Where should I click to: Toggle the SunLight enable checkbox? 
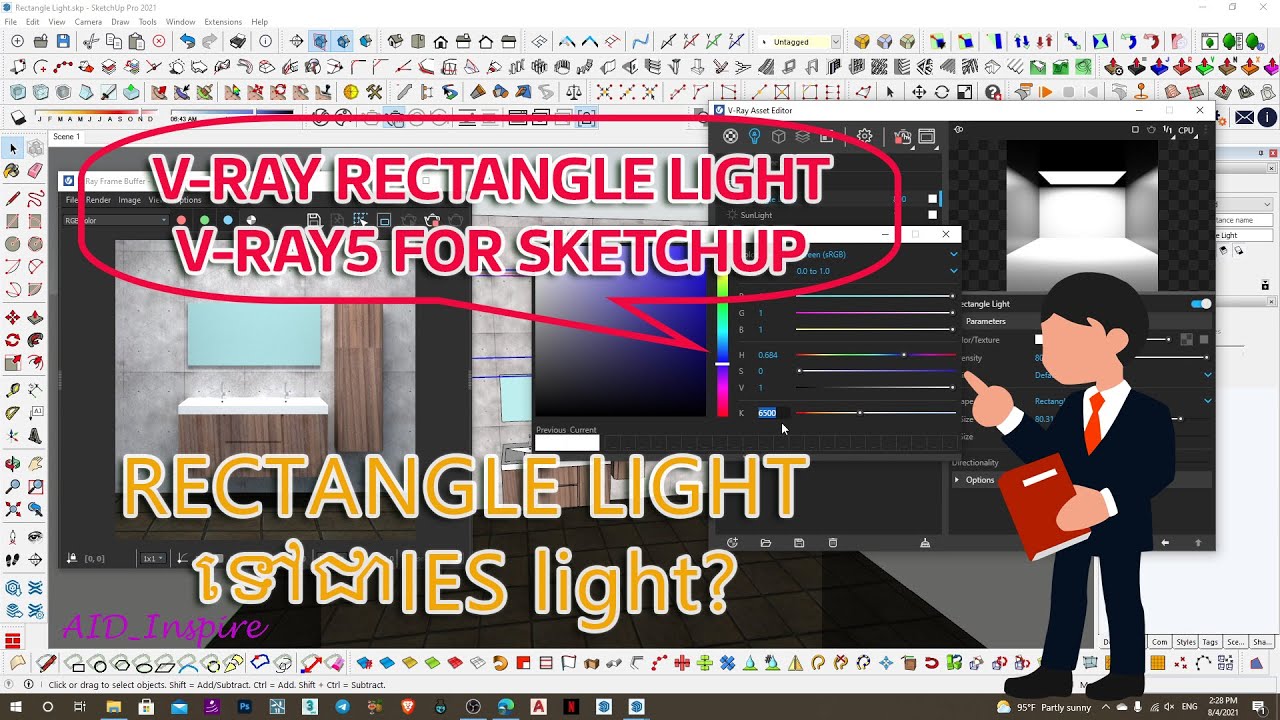(932, 215)
